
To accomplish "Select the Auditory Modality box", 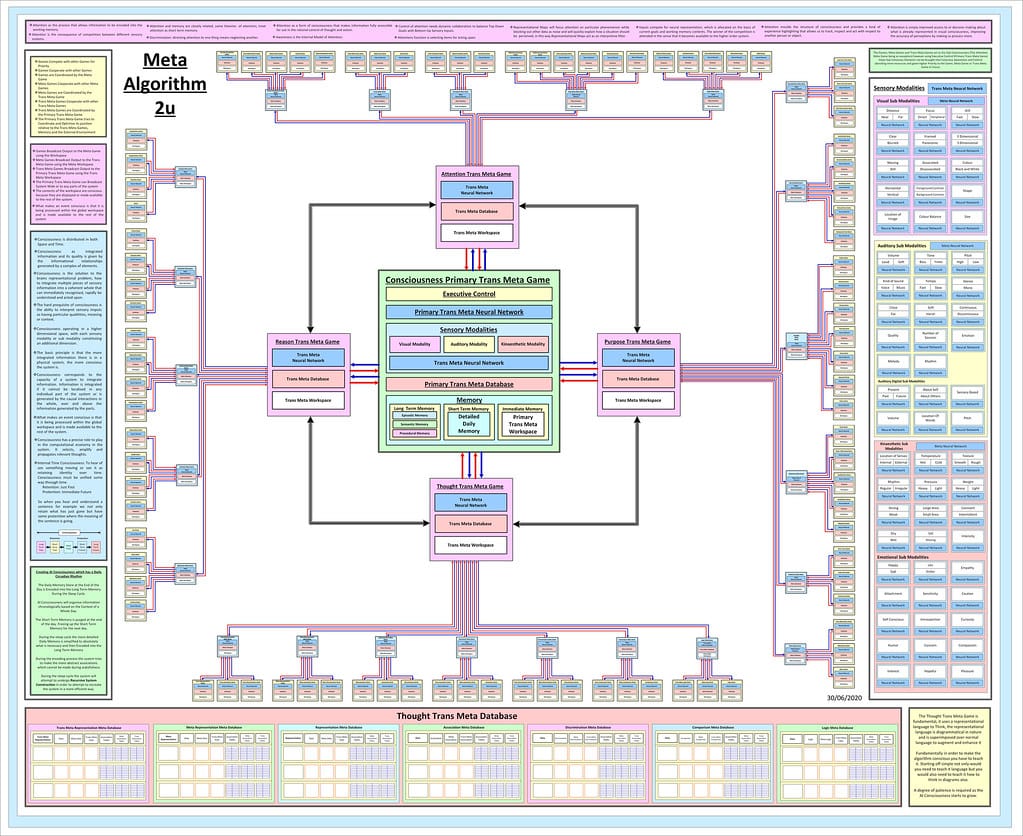I will click(468, 344).
